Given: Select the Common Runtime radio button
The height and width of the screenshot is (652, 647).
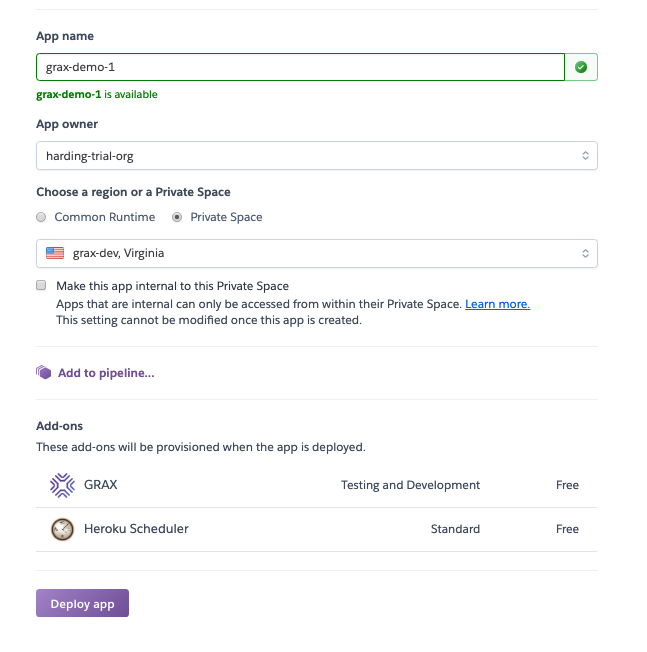Looking at the screenshot, I should 41,217.
